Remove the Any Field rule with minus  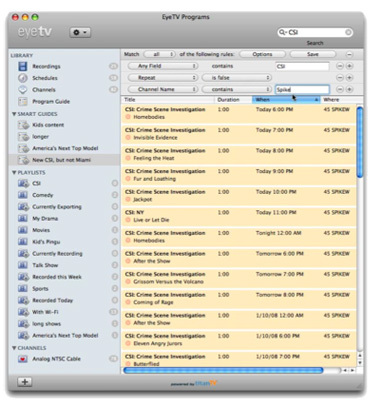coord(340,66)
